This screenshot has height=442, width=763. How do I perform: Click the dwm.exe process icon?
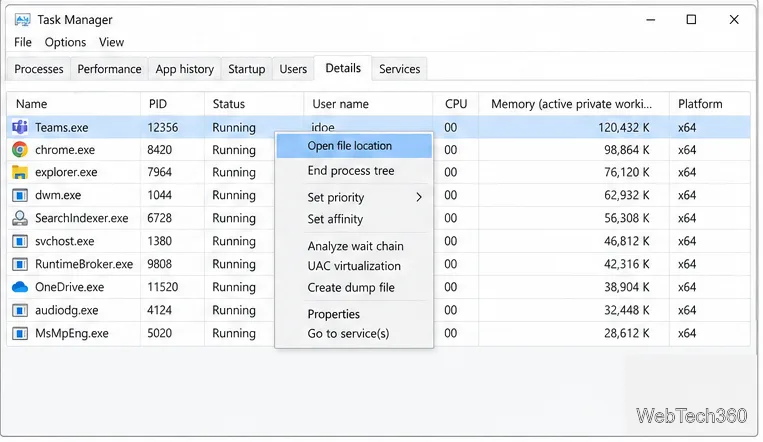(19, 195)
